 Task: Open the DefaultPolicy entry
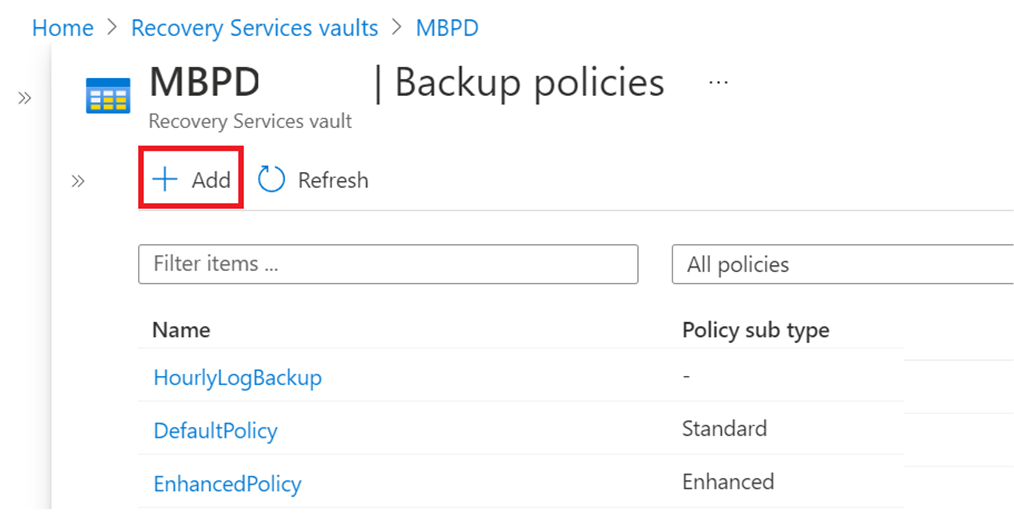(215, 431)
